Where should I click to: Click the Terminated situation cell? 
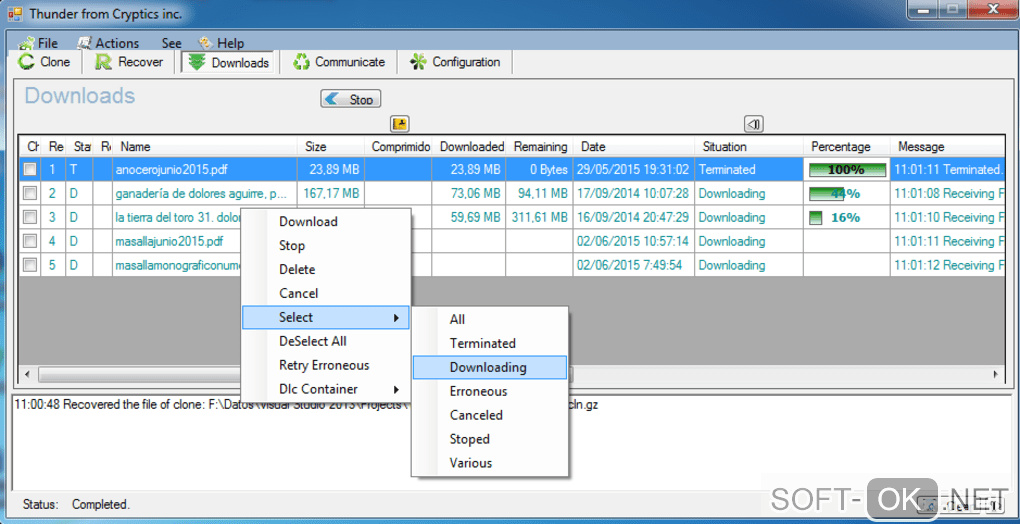pyautogui.click(x=749, y=170)
